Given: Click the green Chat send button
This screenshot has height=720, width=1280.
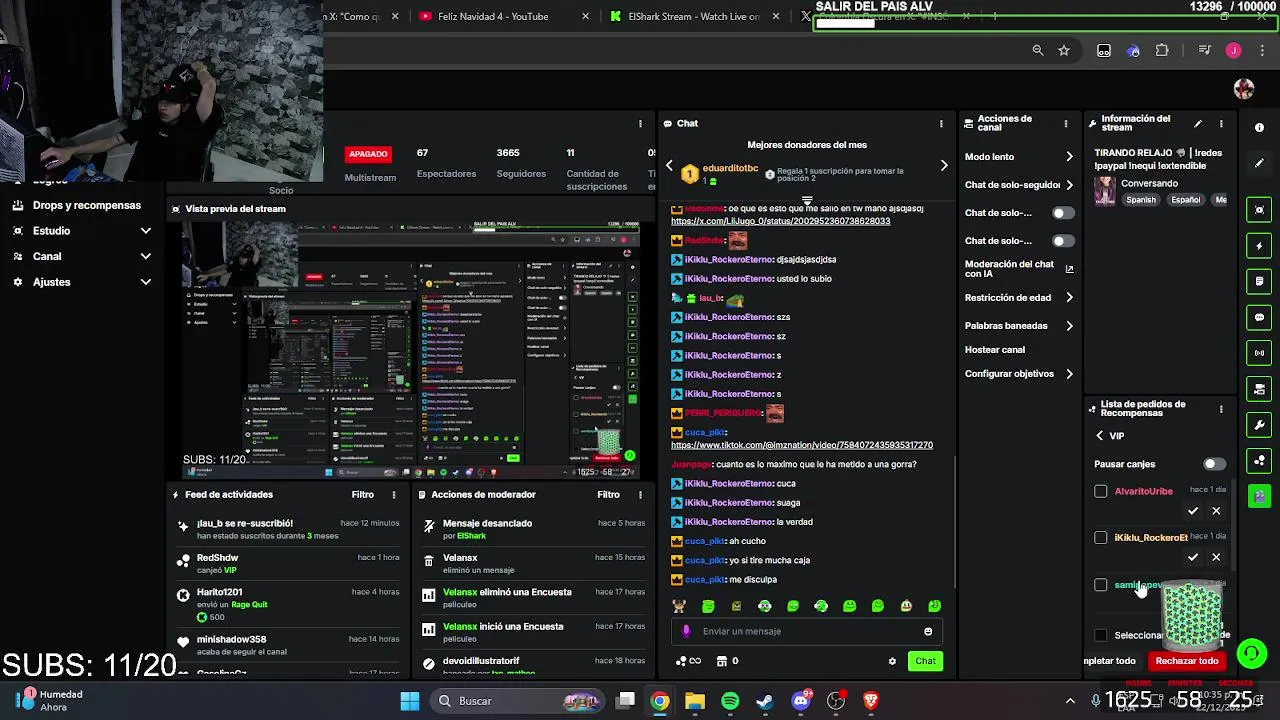Looking at the screenshot, I should coord(926,661).
